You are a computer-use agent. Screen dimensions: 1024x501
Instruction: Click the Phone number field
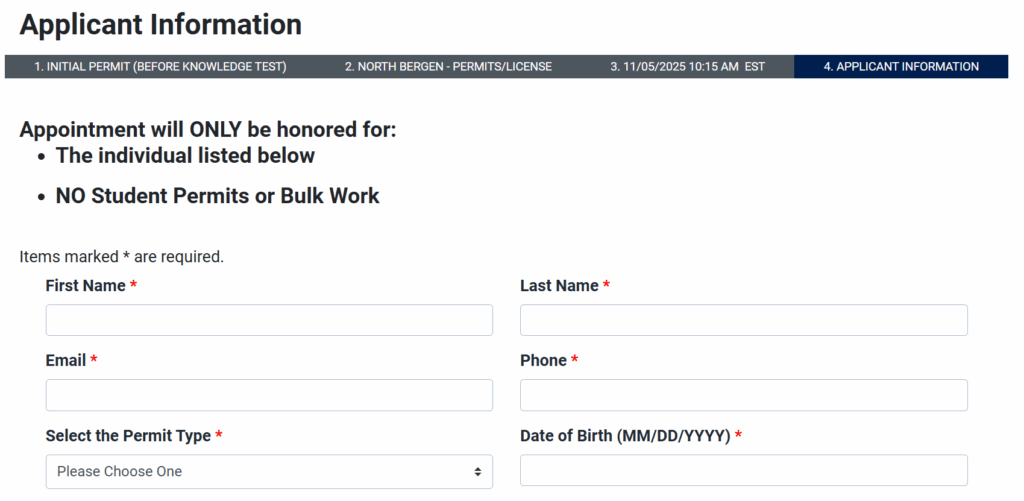[743, 395]
